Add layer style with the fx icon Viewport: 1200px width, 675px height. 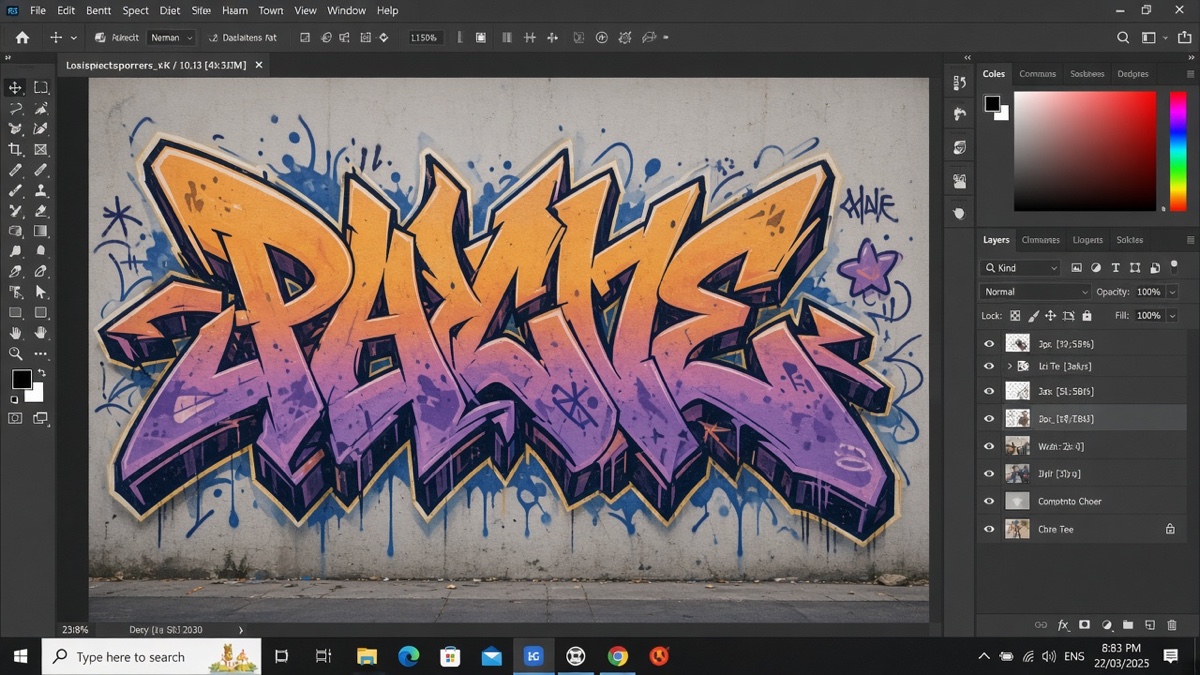pyautogui.click(x=1063, y=625)
